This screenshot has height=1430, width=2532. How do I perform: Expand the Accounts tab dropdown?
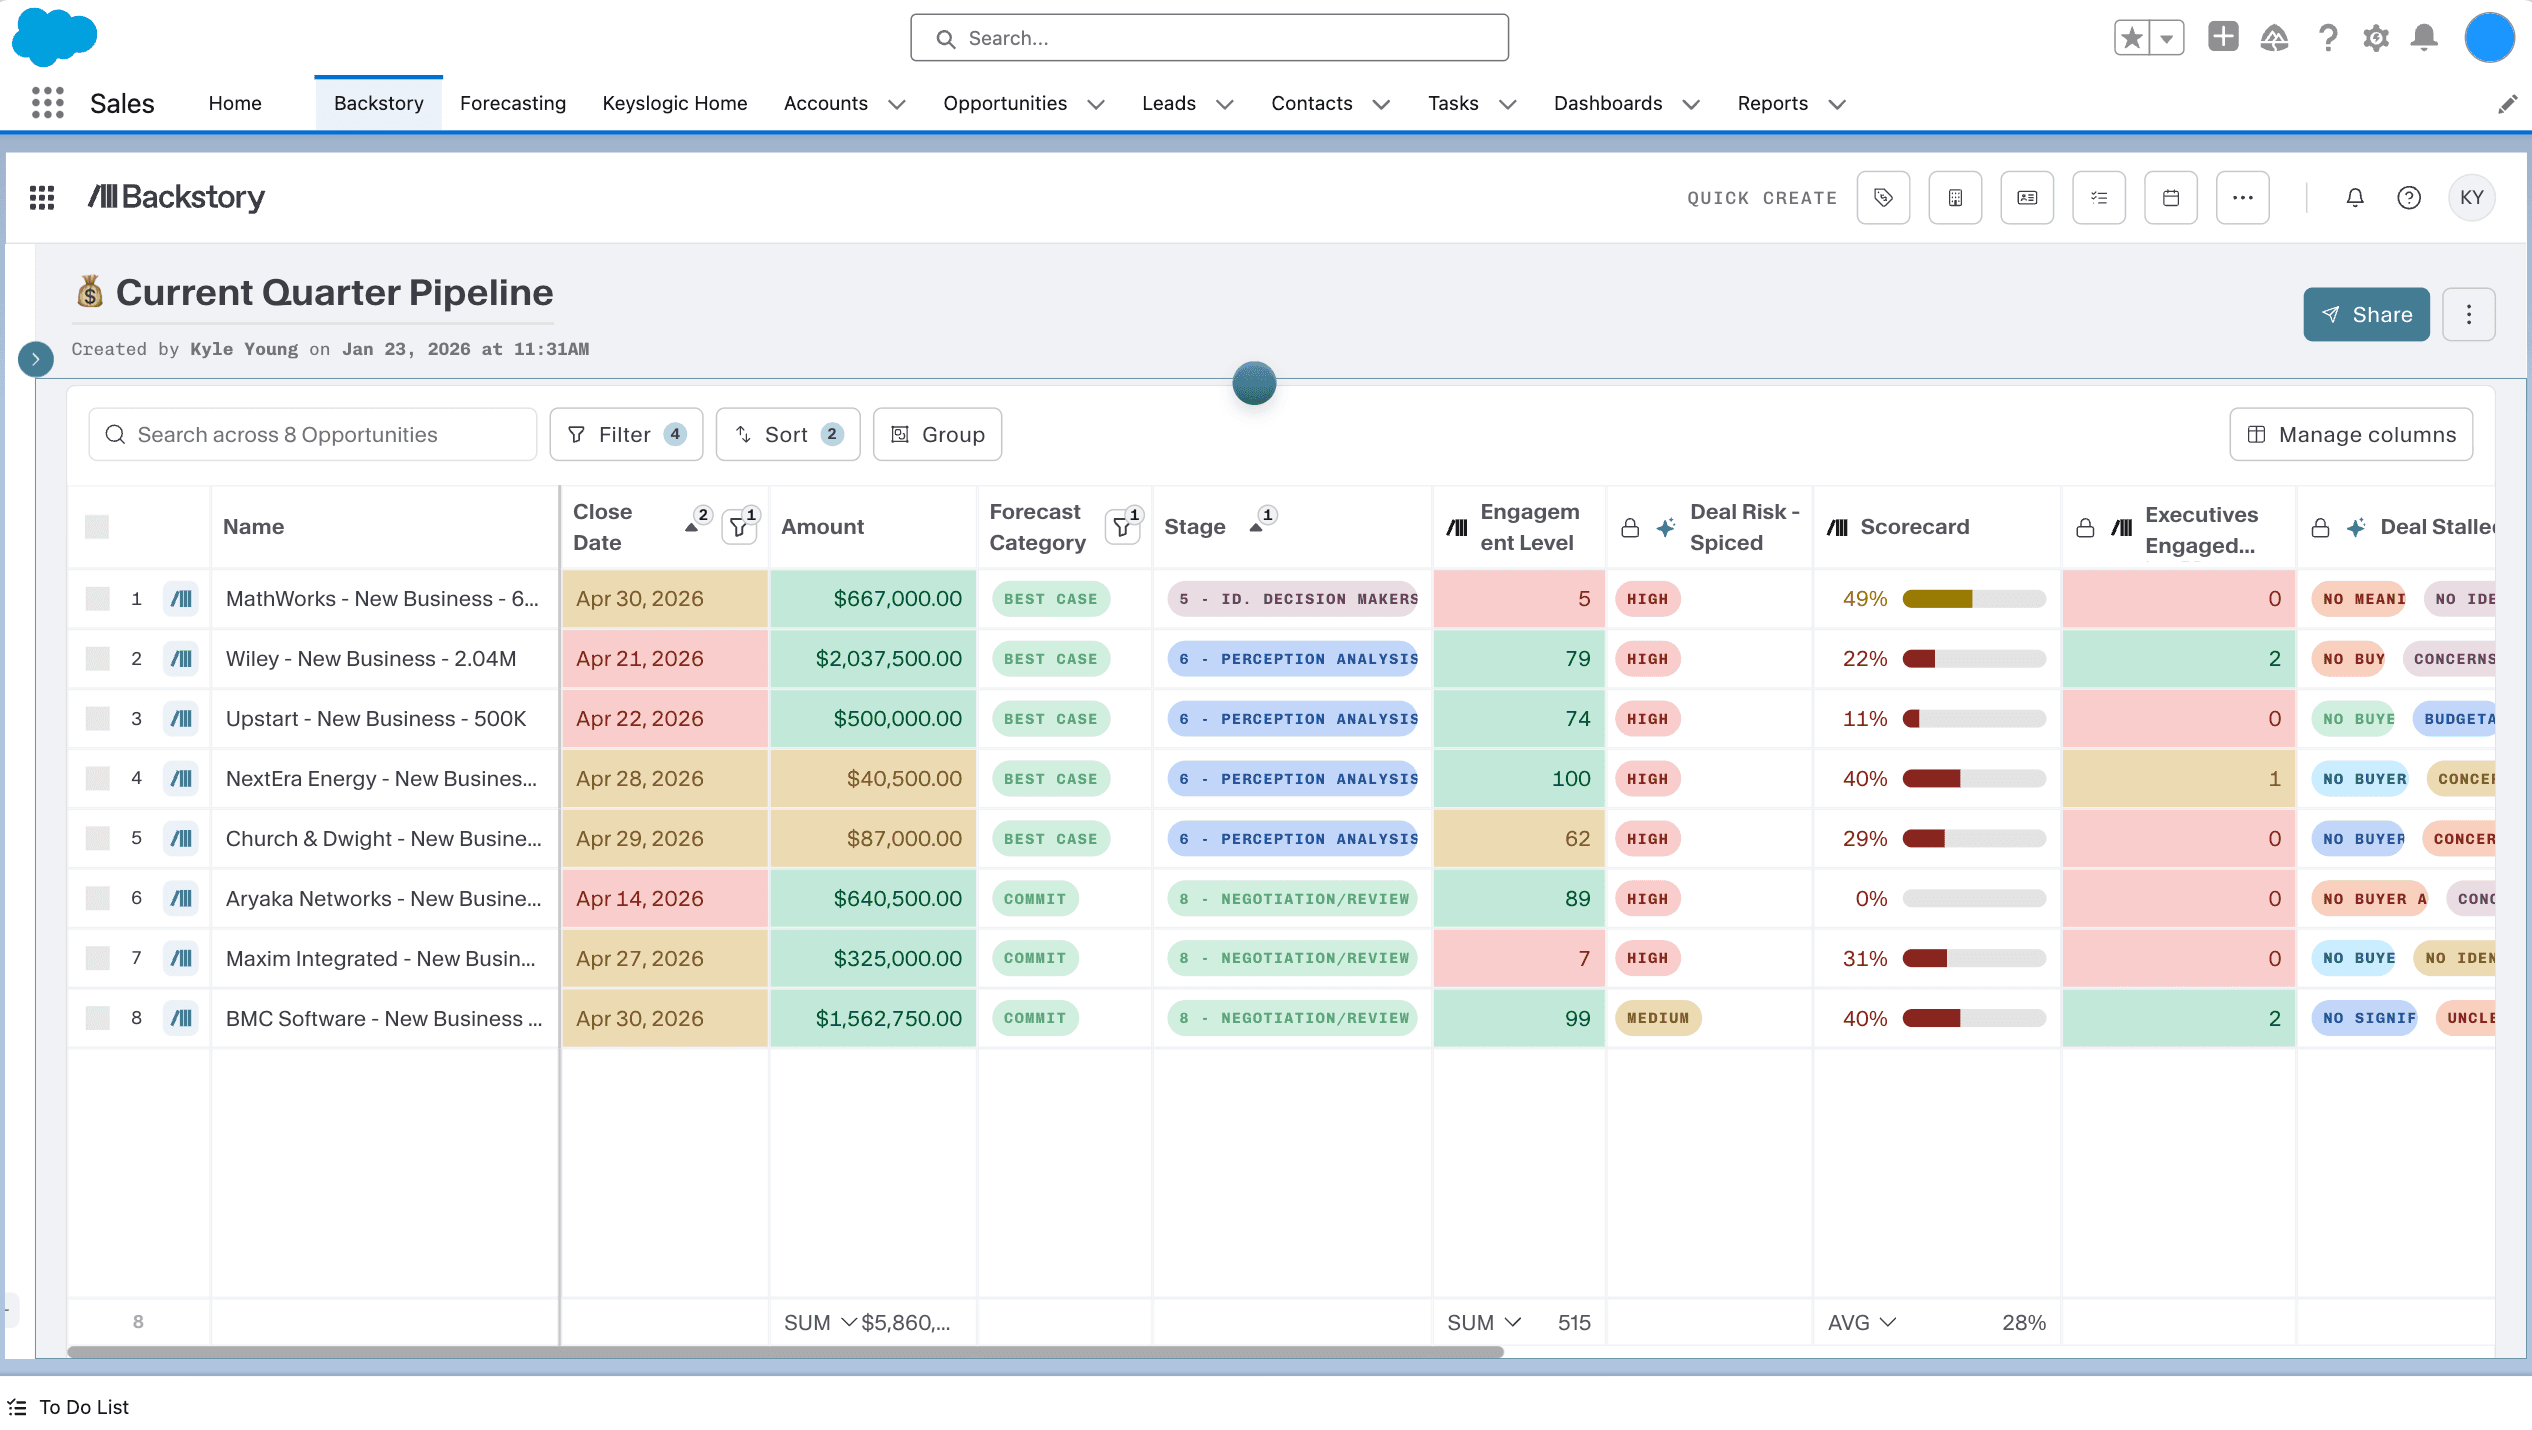pos(897,104)
